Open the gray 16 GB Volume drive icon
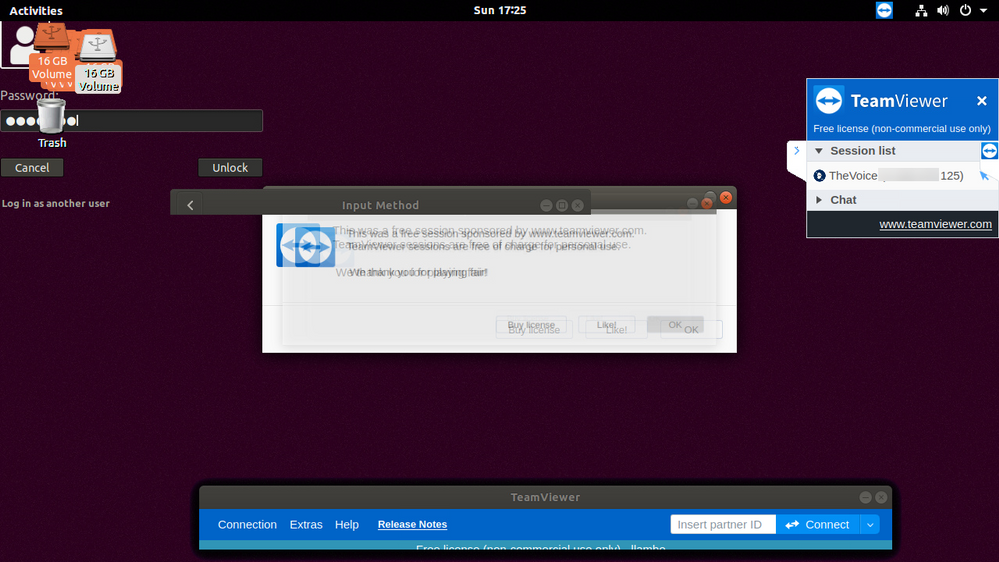The height and width of the screenshot is (562, 999). [99, 62]
